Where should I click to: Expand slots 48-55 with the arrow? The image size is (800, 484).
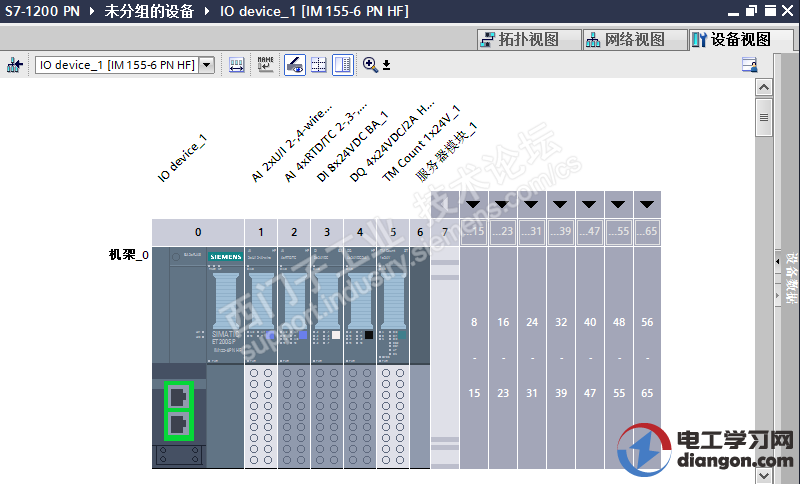click(618, 205)
